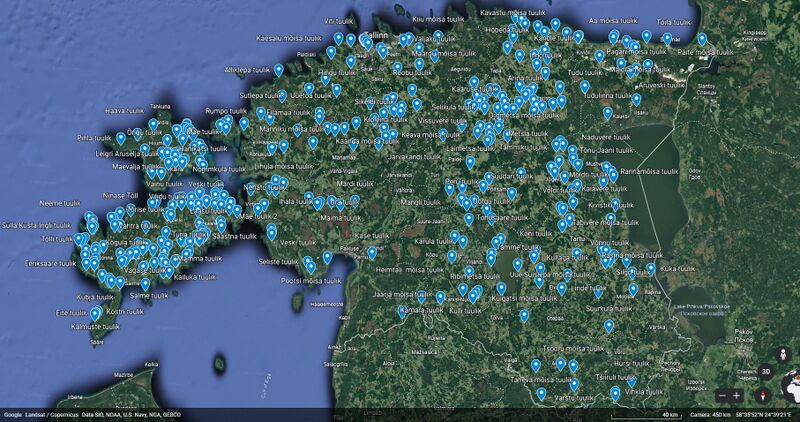Viewport: 800px width, 422px height.
Task: Open the Alliklepa tuulik placemark pin
Action: 278,71
